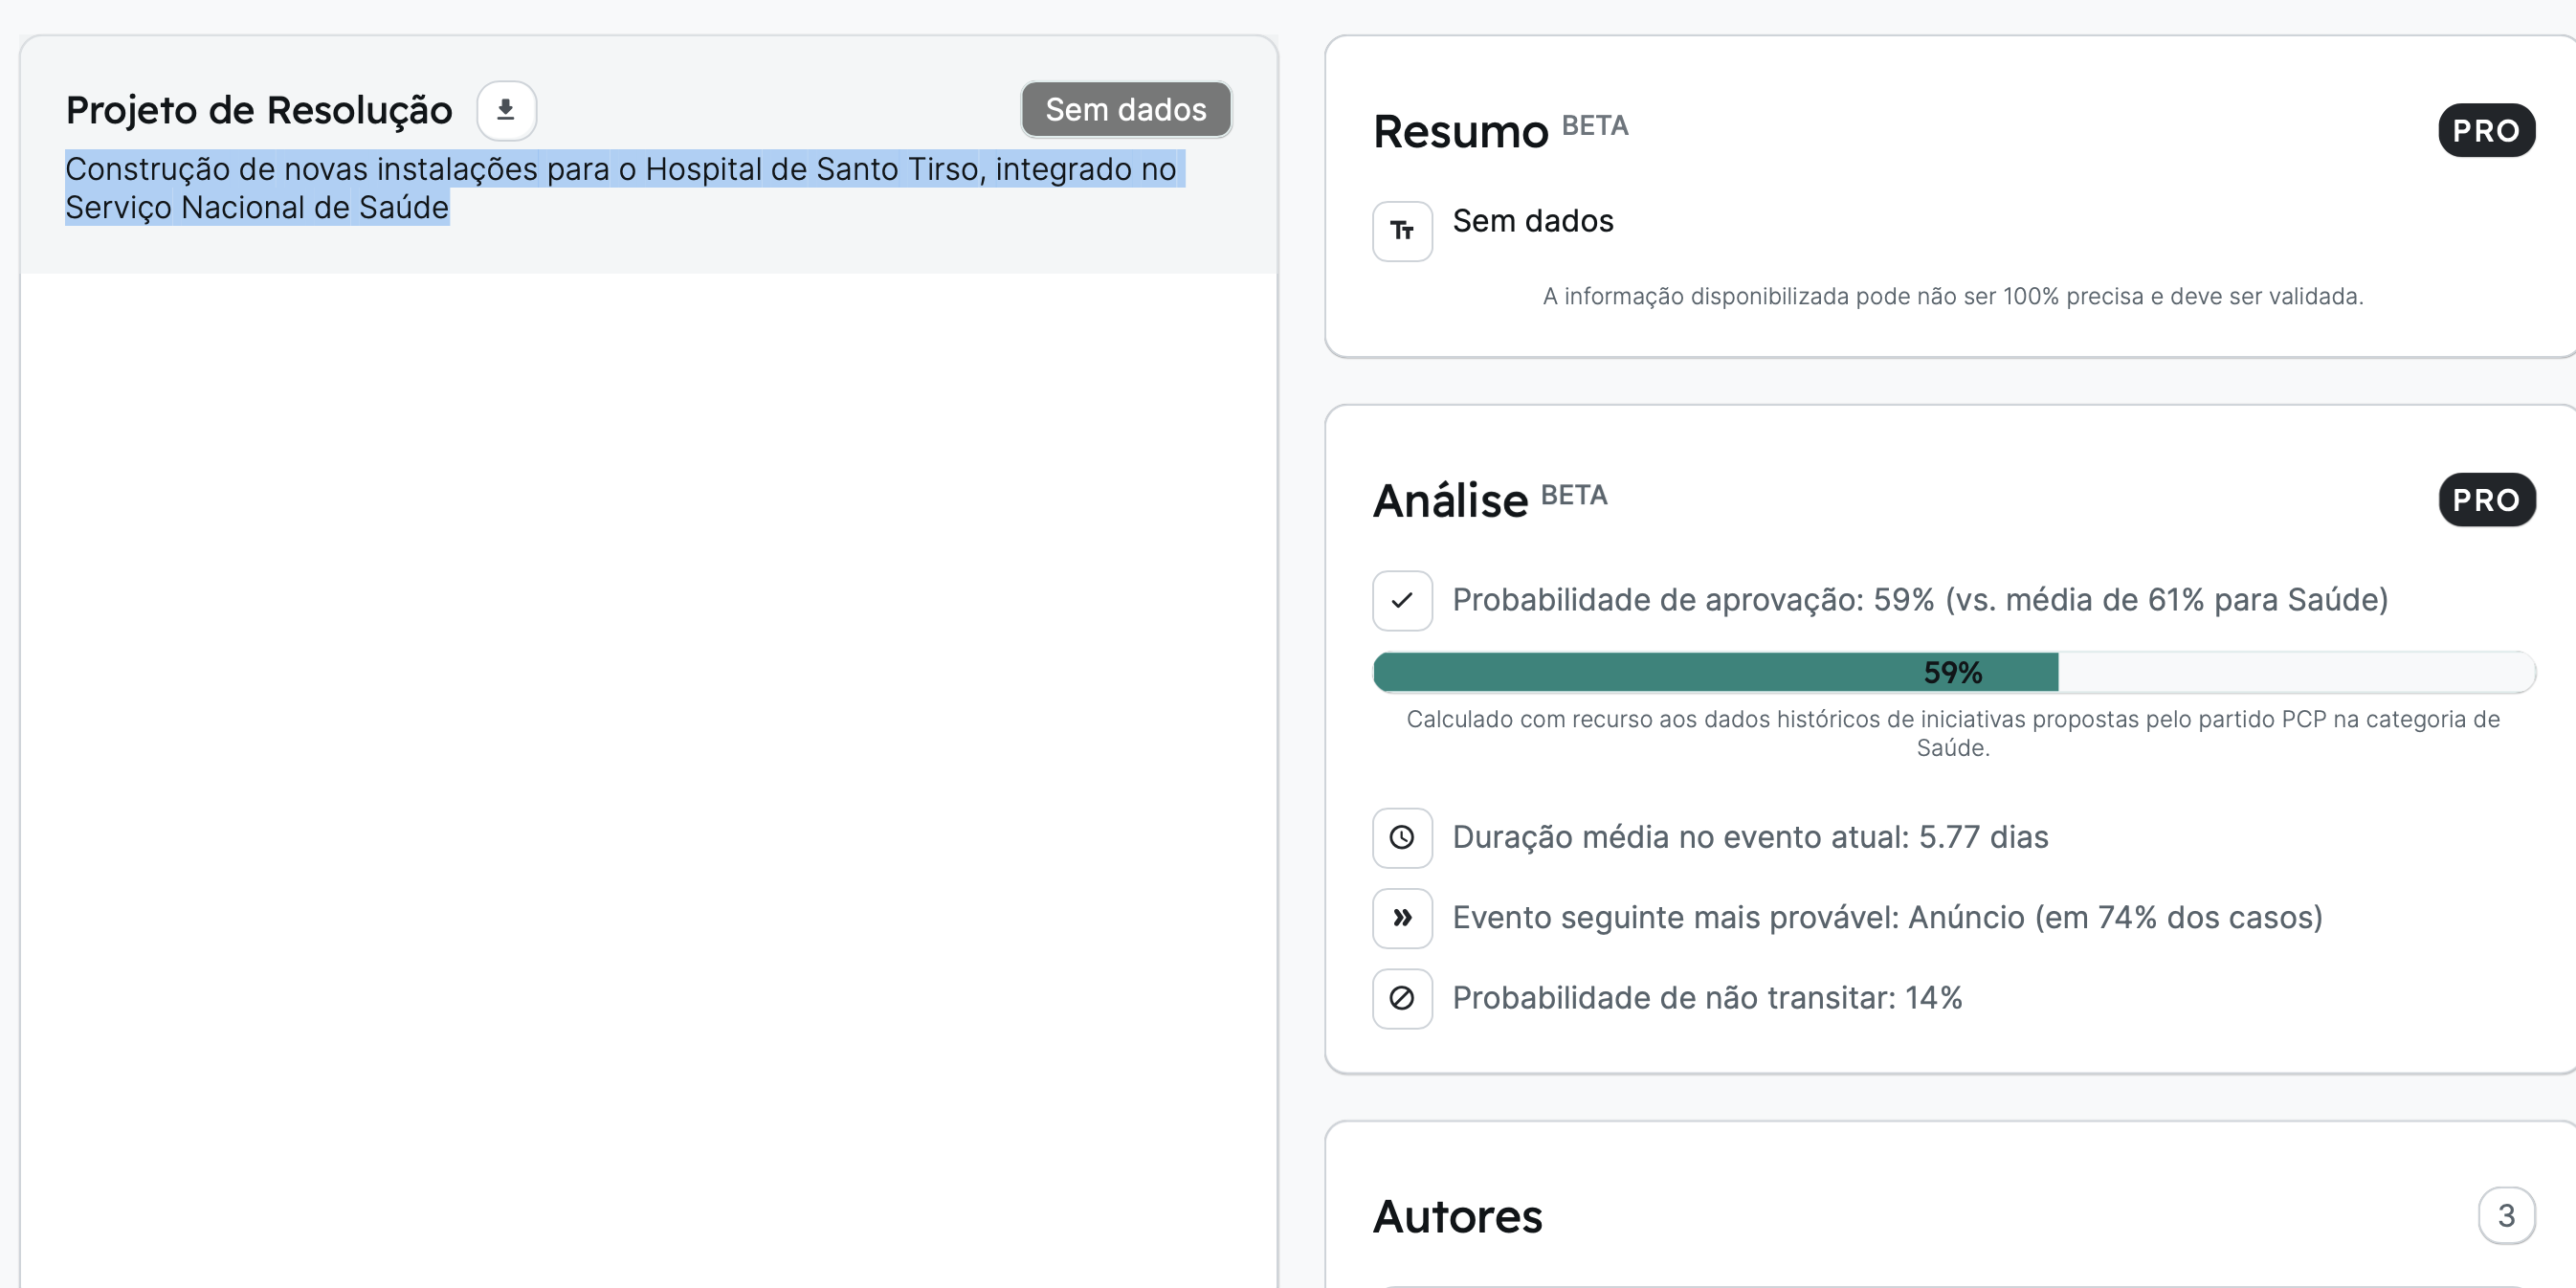Click the Autores section heading
The width and height of the screenshot is (2576, 1288).
point(1457,1216)
